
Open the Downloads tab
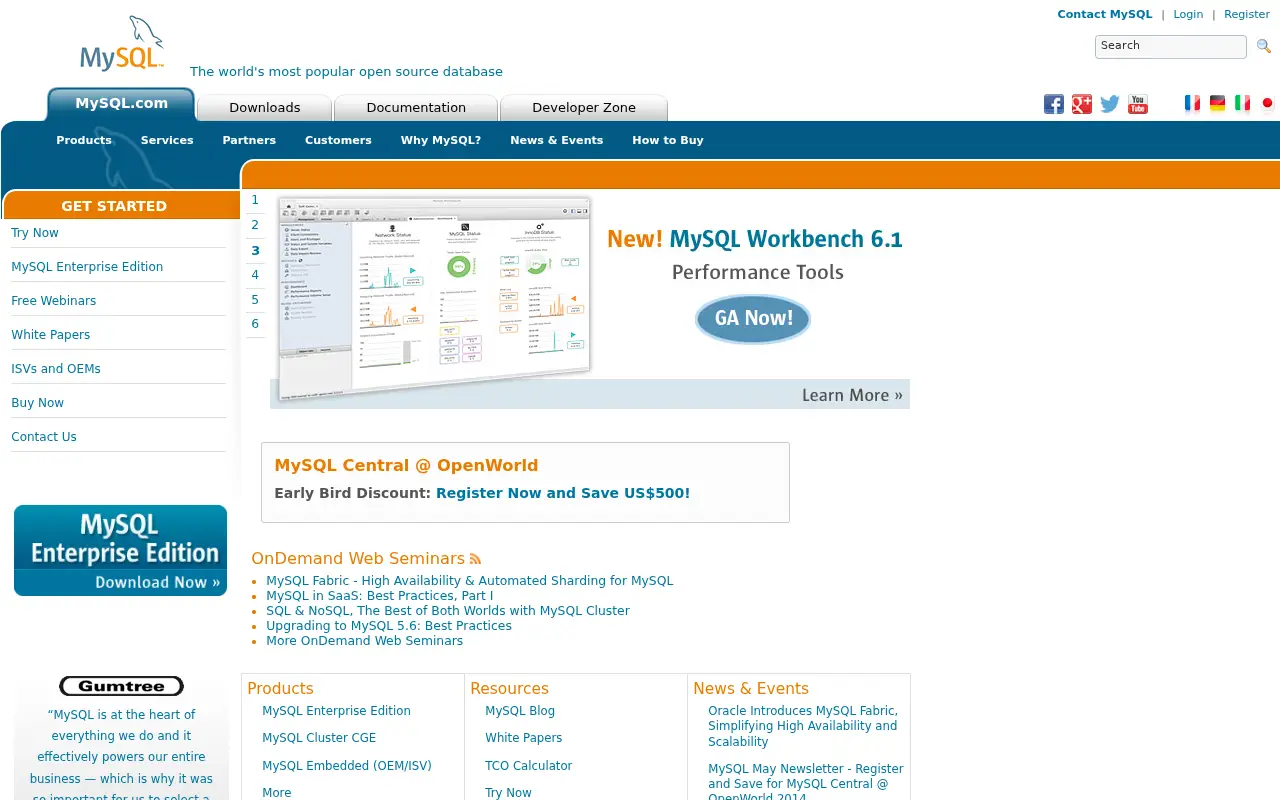[265, 108]
